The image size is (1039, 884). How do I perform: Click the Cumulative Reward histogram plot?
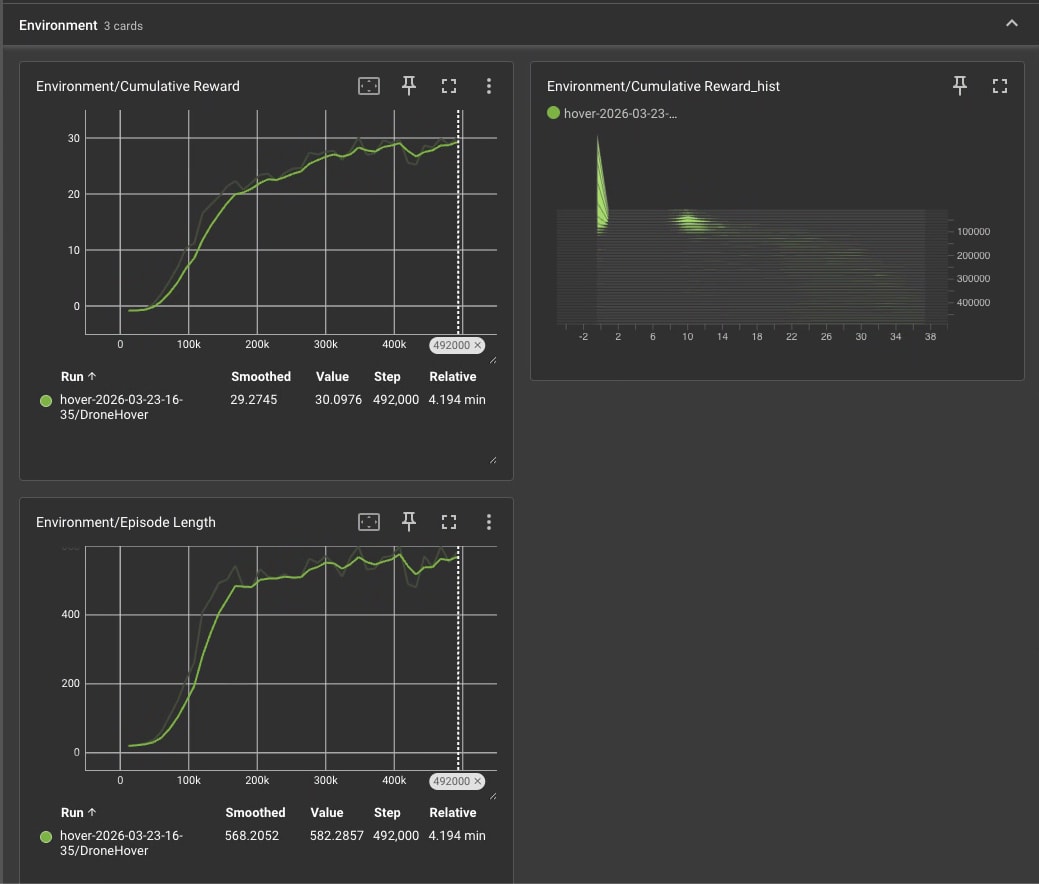coord(752,229)
